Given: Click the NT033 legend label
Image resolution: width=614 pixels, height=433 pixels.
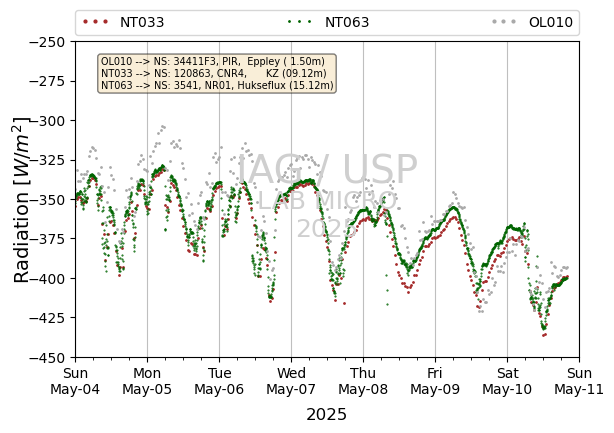Looking at the screenshot, I should click(142, 22).
